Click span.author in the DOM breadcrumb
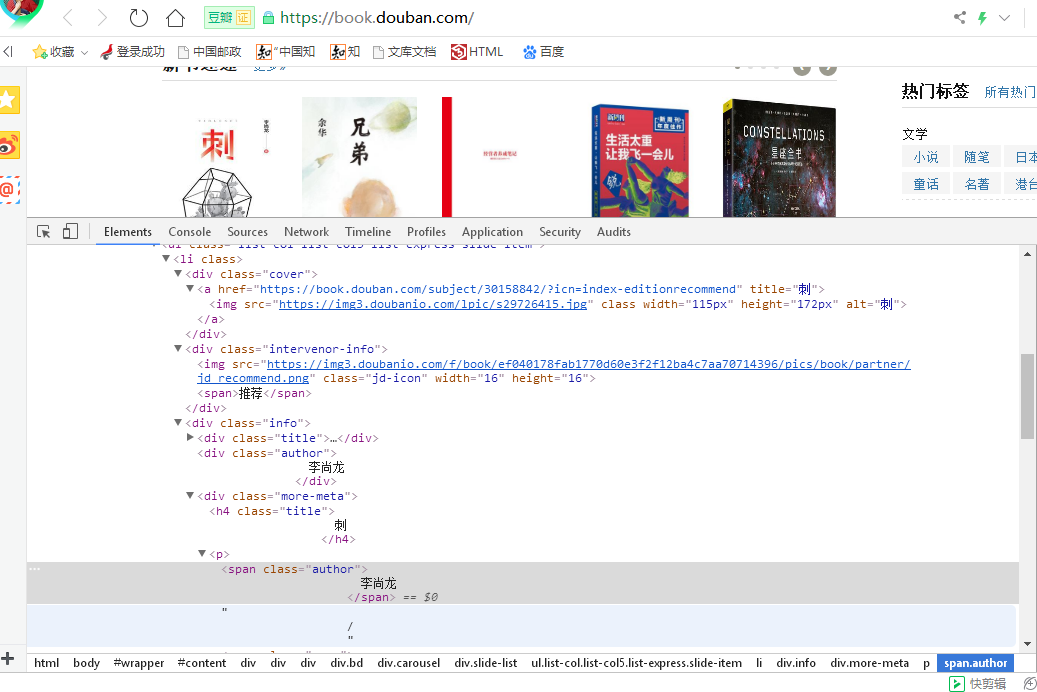Image resolution: width=1037 pixels, height=692 pixels. click(x=975, y=663)
